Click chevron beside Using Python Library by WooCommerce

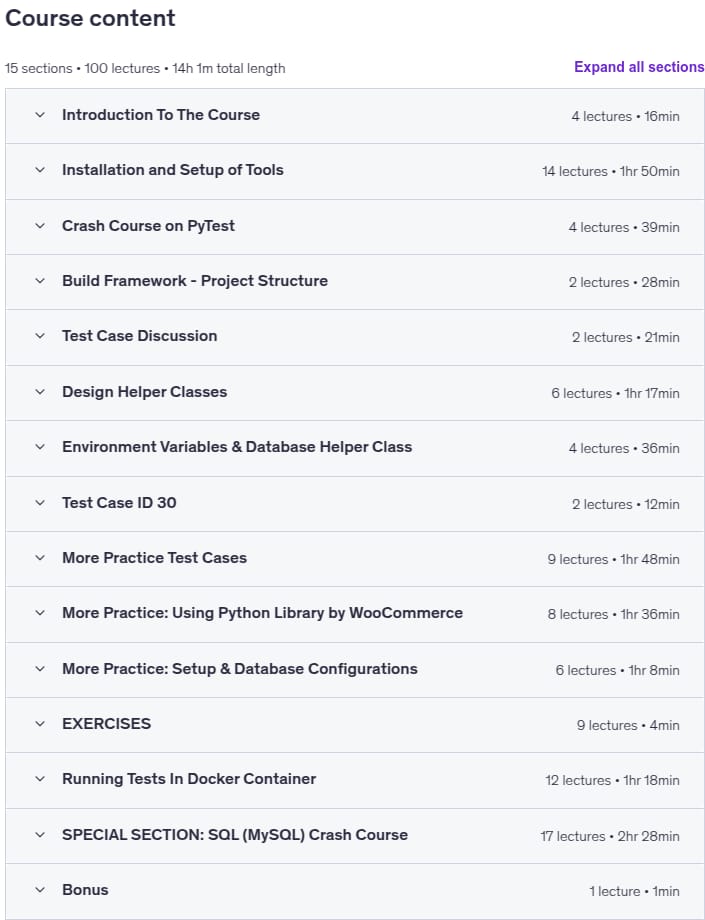[40, 613]
